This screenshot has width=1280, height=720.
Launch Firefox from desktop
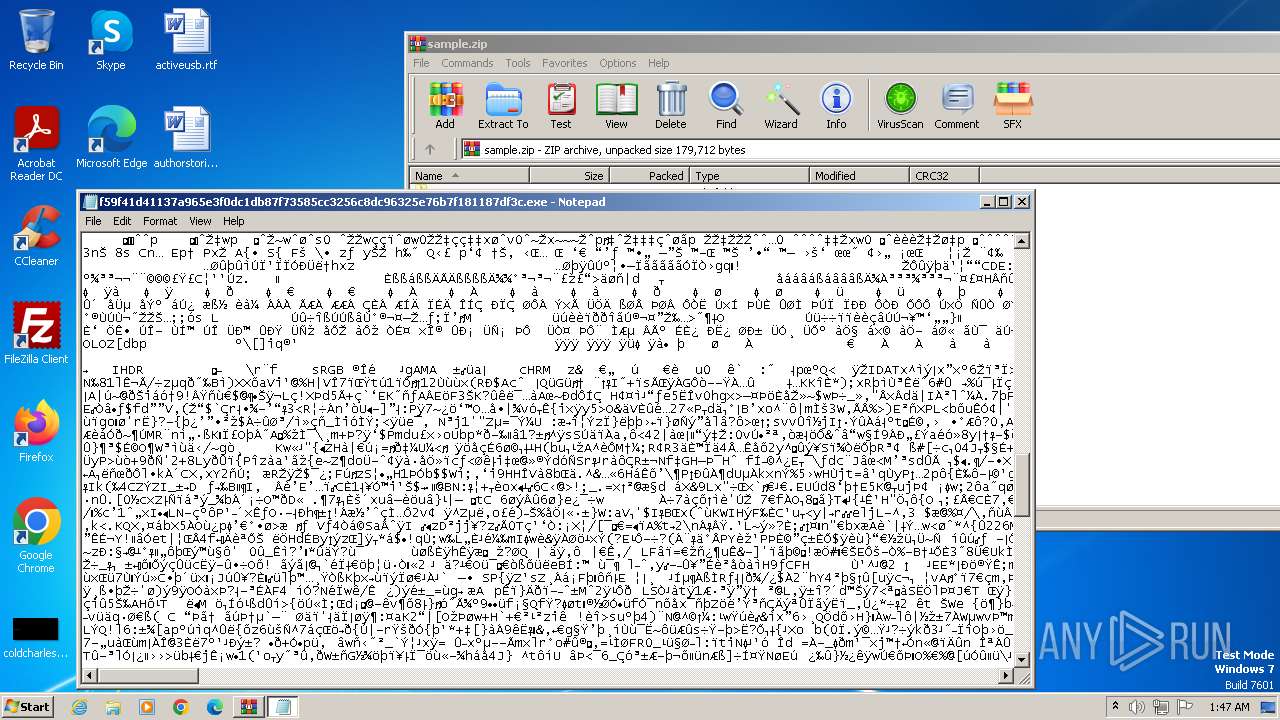pos(36,432)
